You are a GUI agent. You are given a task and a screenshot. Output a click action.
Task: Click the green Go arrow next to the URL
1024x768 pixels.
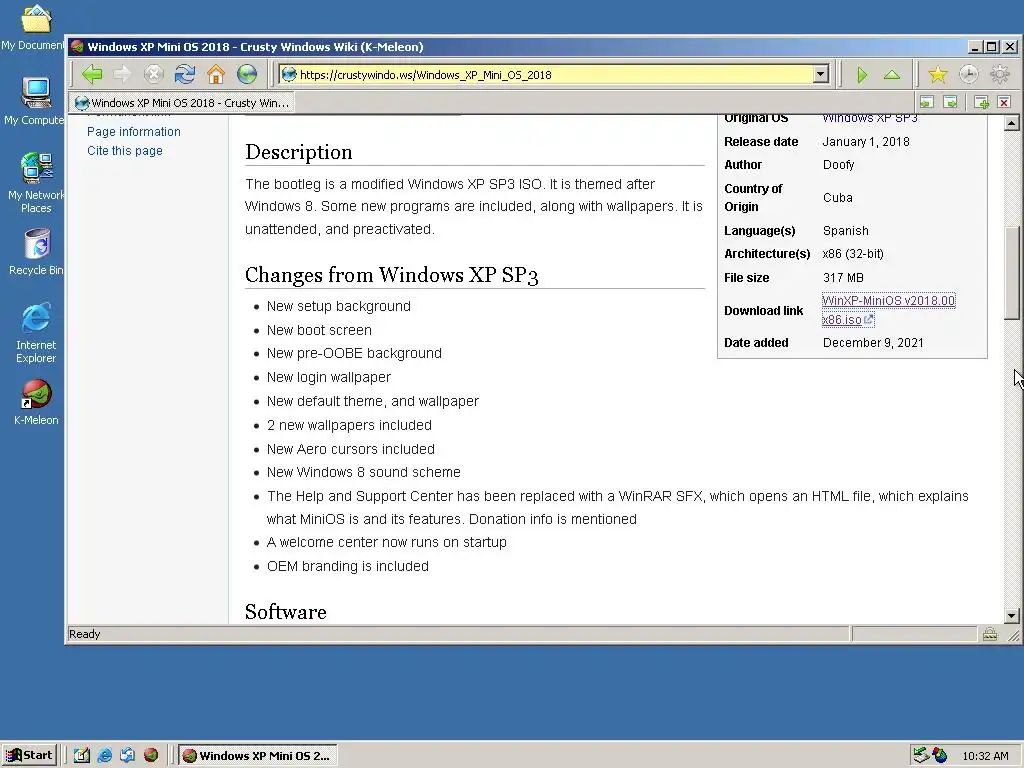click(862, 75)
